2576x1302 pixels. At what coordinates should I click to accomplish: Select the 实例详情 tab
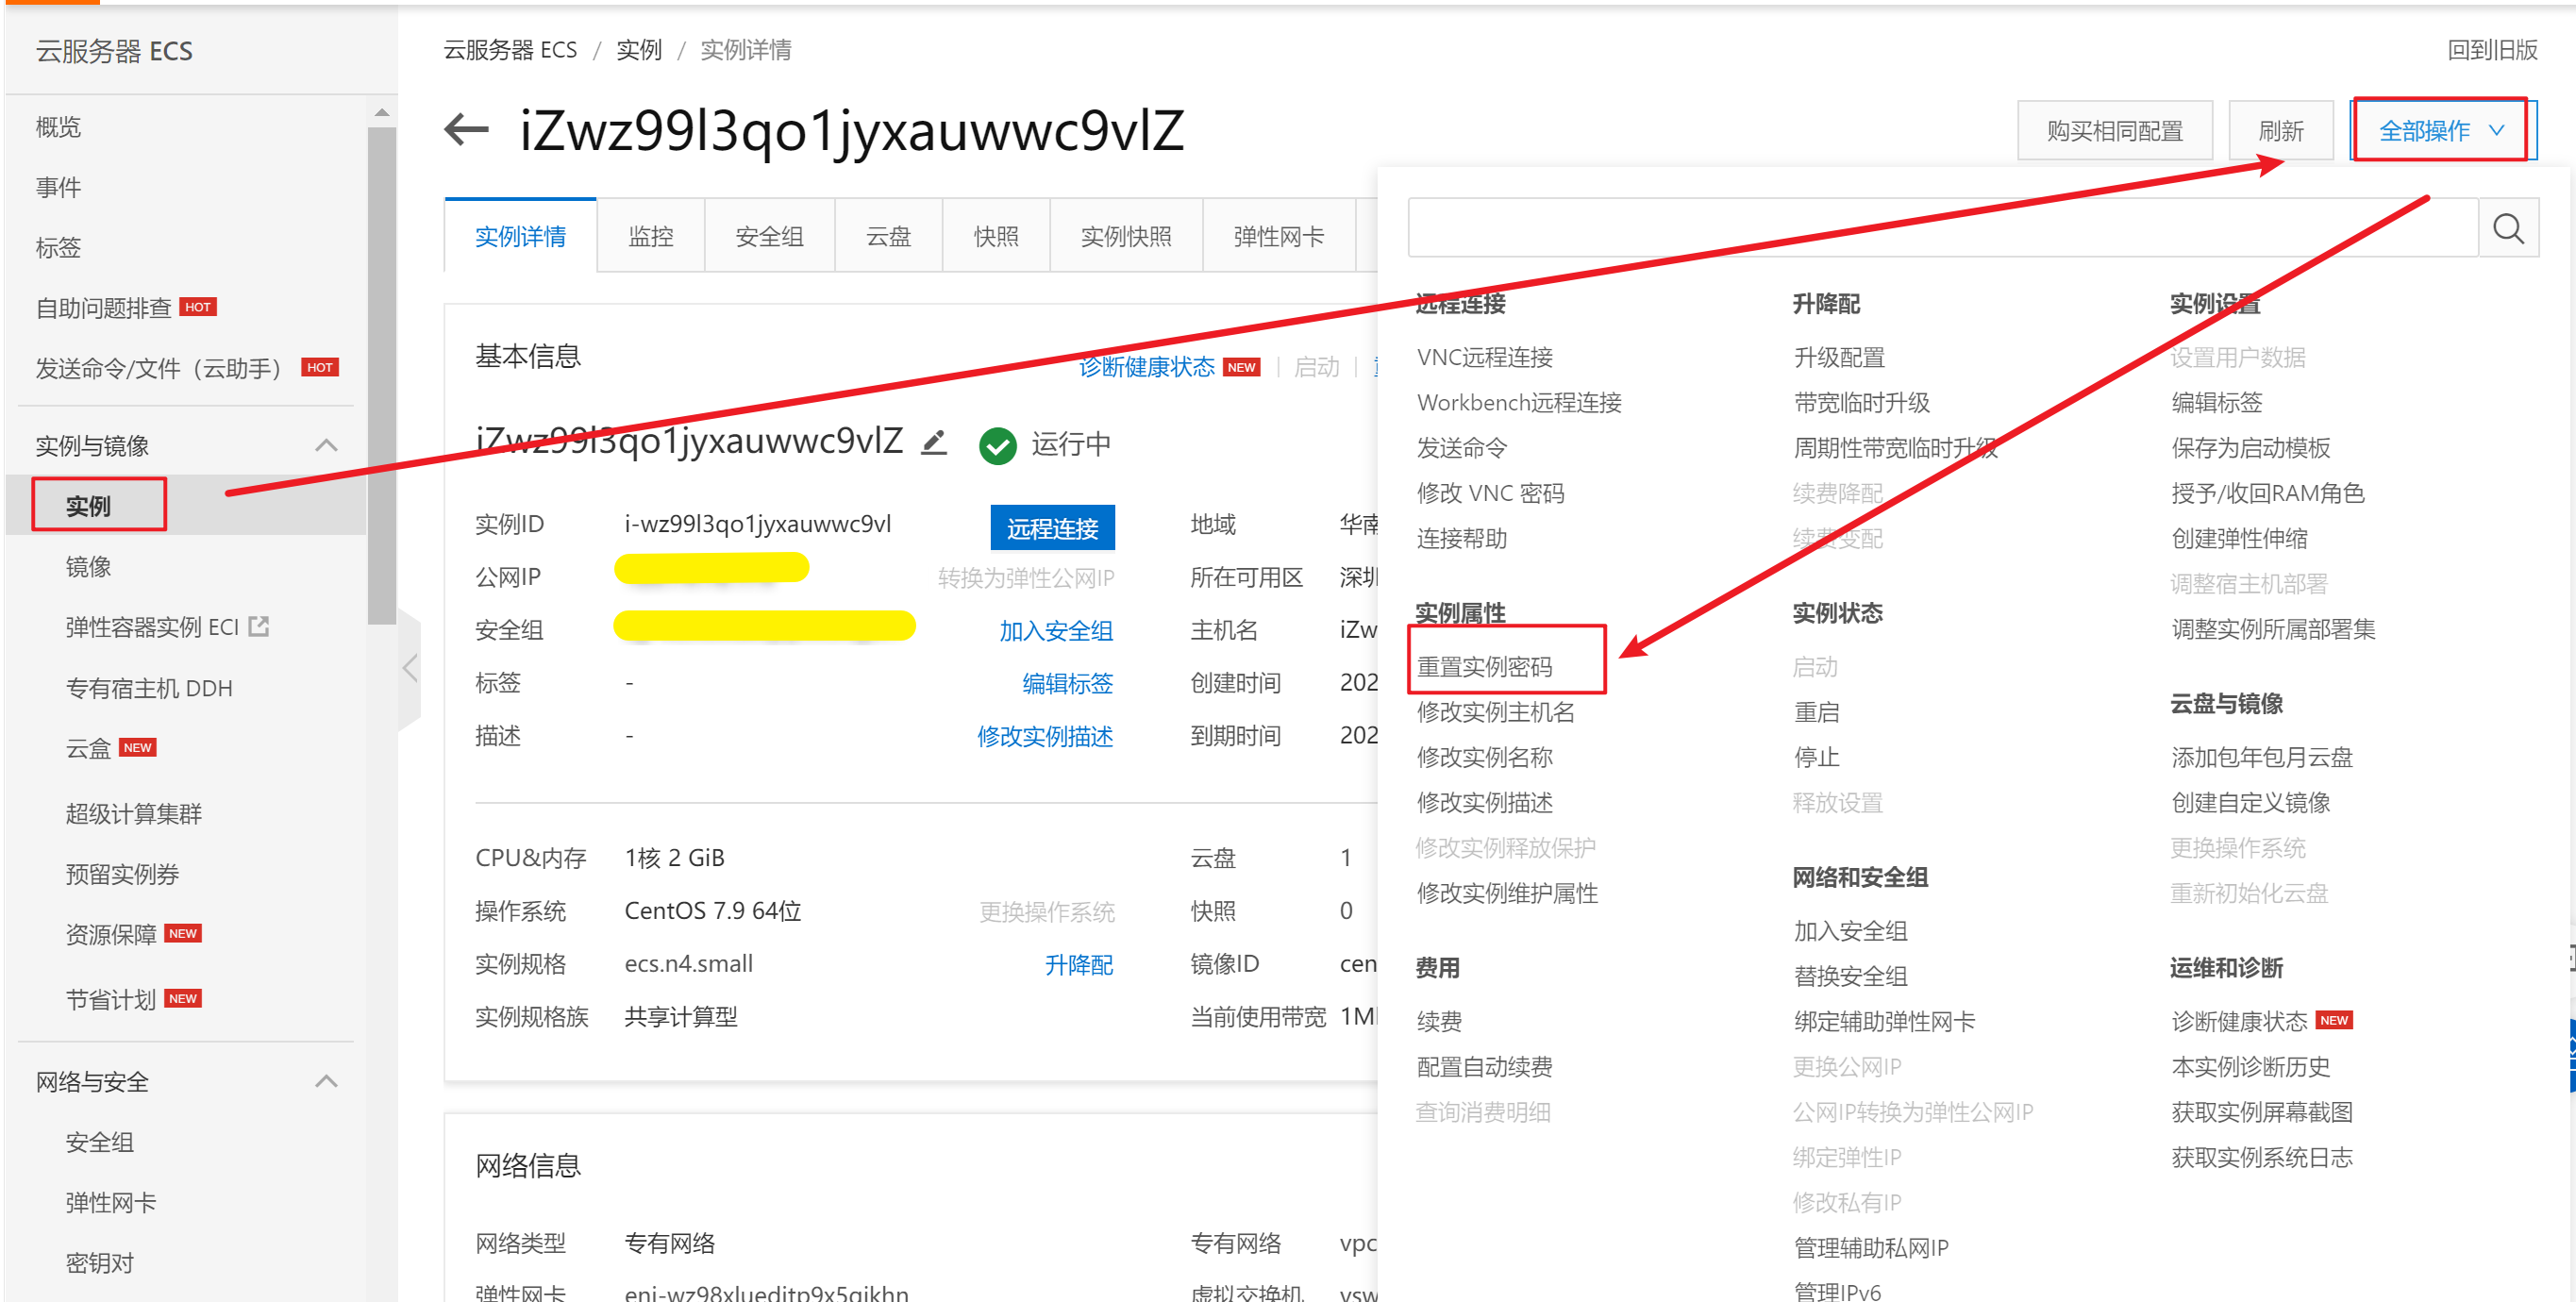point(520,236)
